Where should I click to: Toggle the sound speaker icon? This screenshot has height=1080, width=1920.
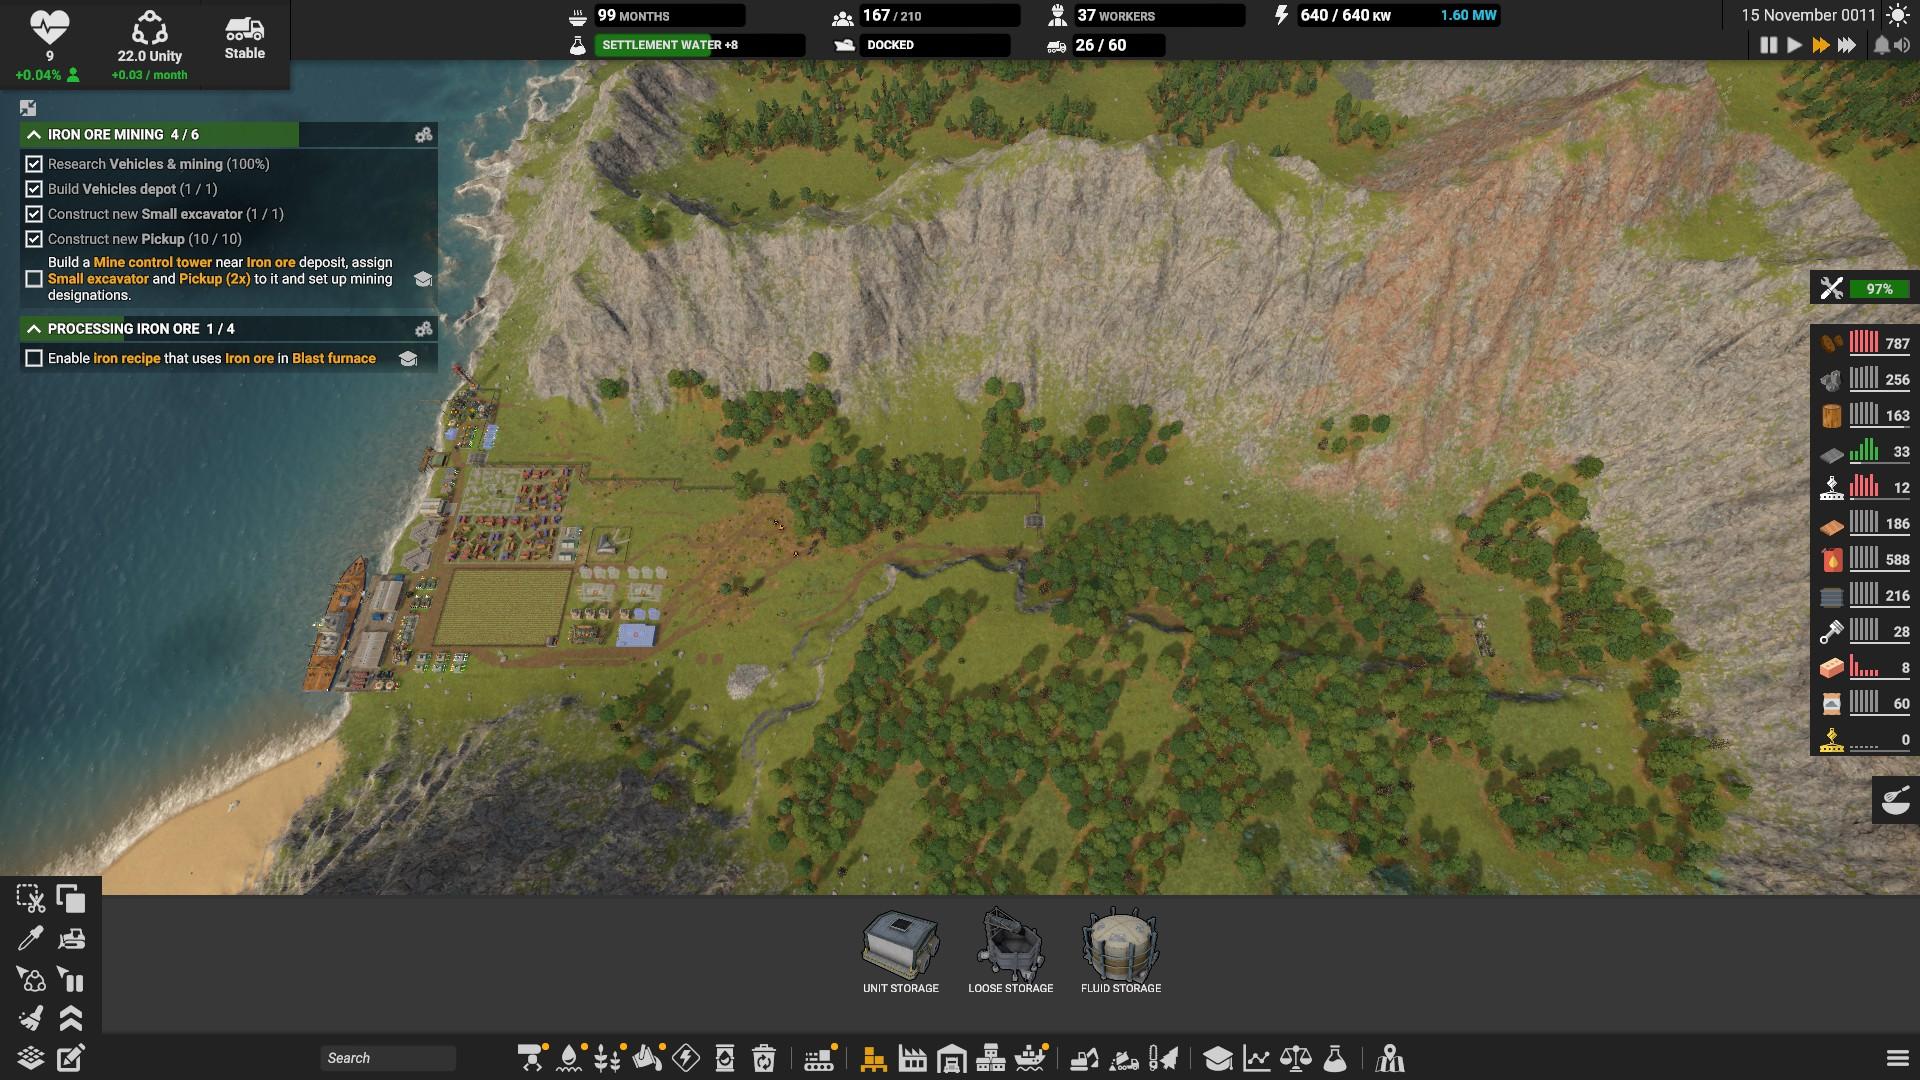point(1902,45)
